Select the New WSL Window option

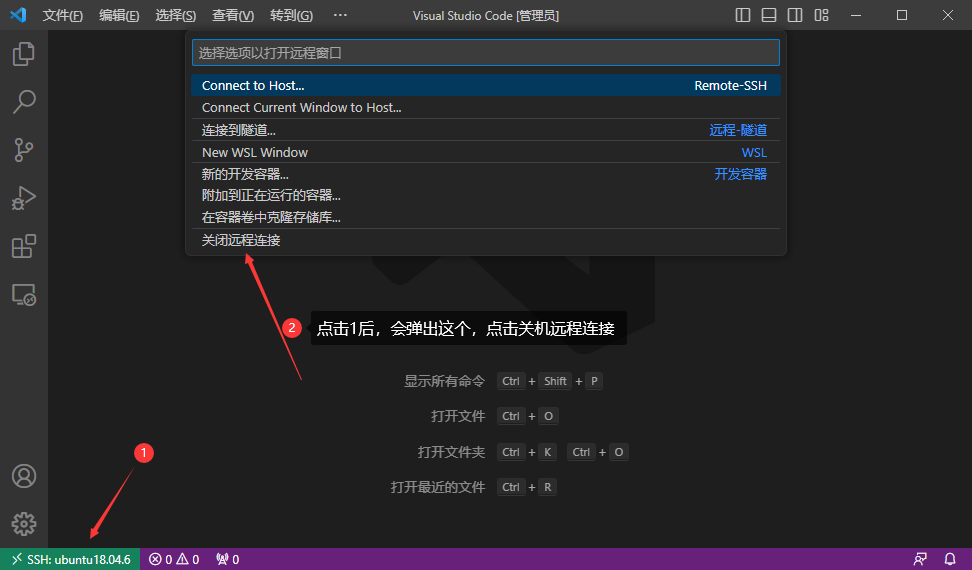coord(485,152)
